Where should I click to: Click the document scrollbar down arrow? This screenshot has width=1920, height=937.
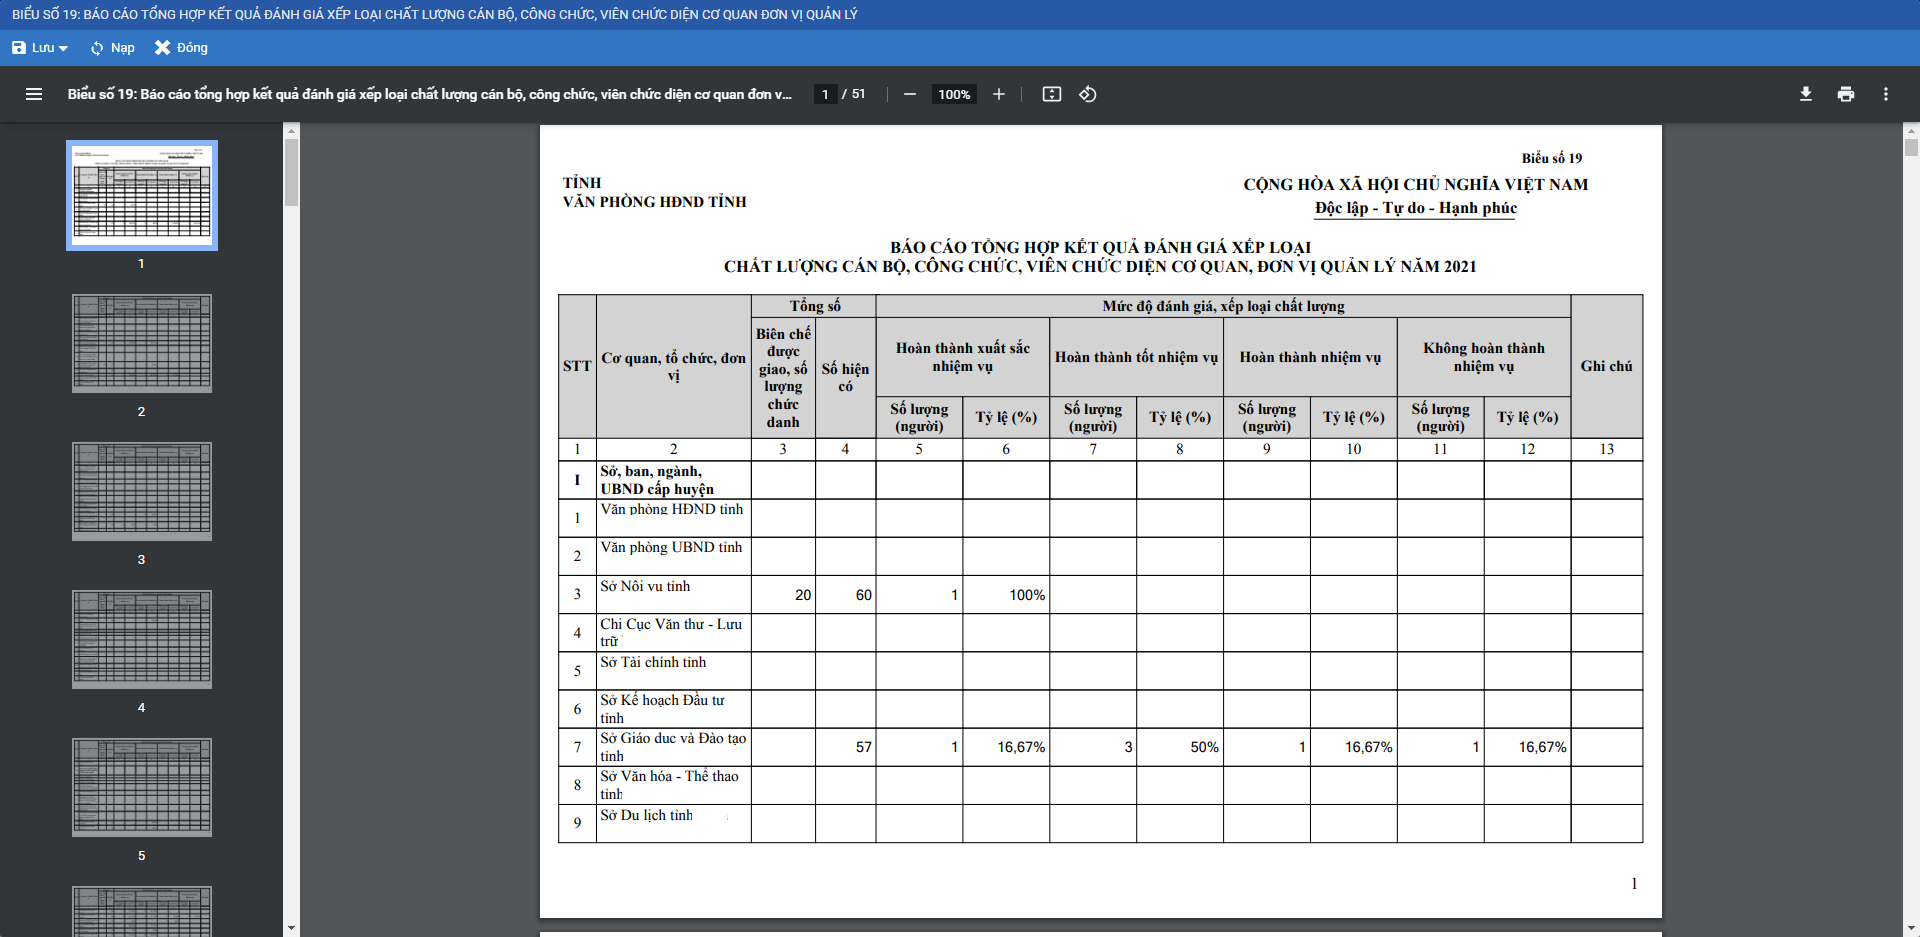pos(1911,928)
